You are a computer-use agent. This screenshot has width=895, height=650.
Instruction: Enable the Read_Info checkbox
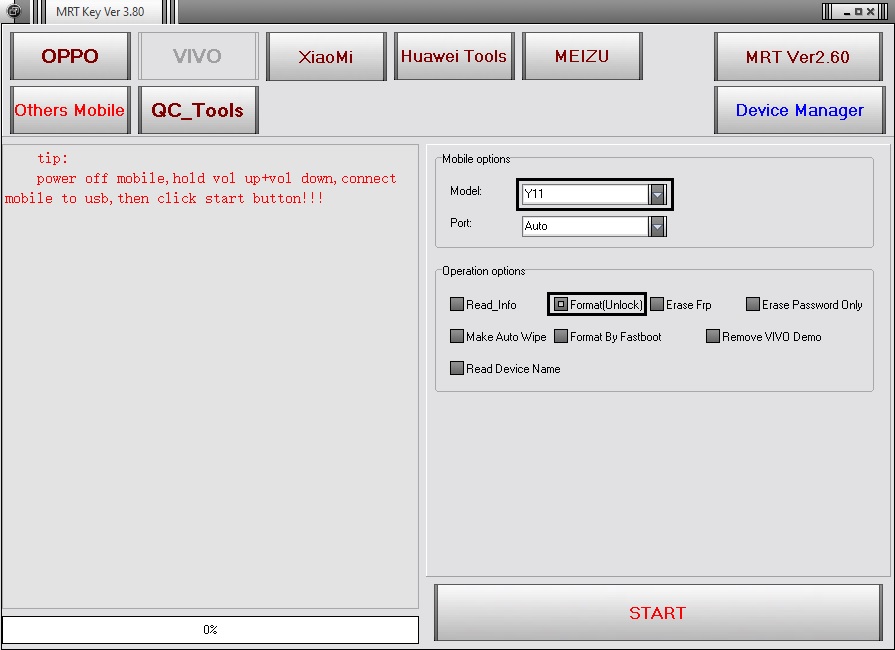pyautogui.click(x=457, y=304)
